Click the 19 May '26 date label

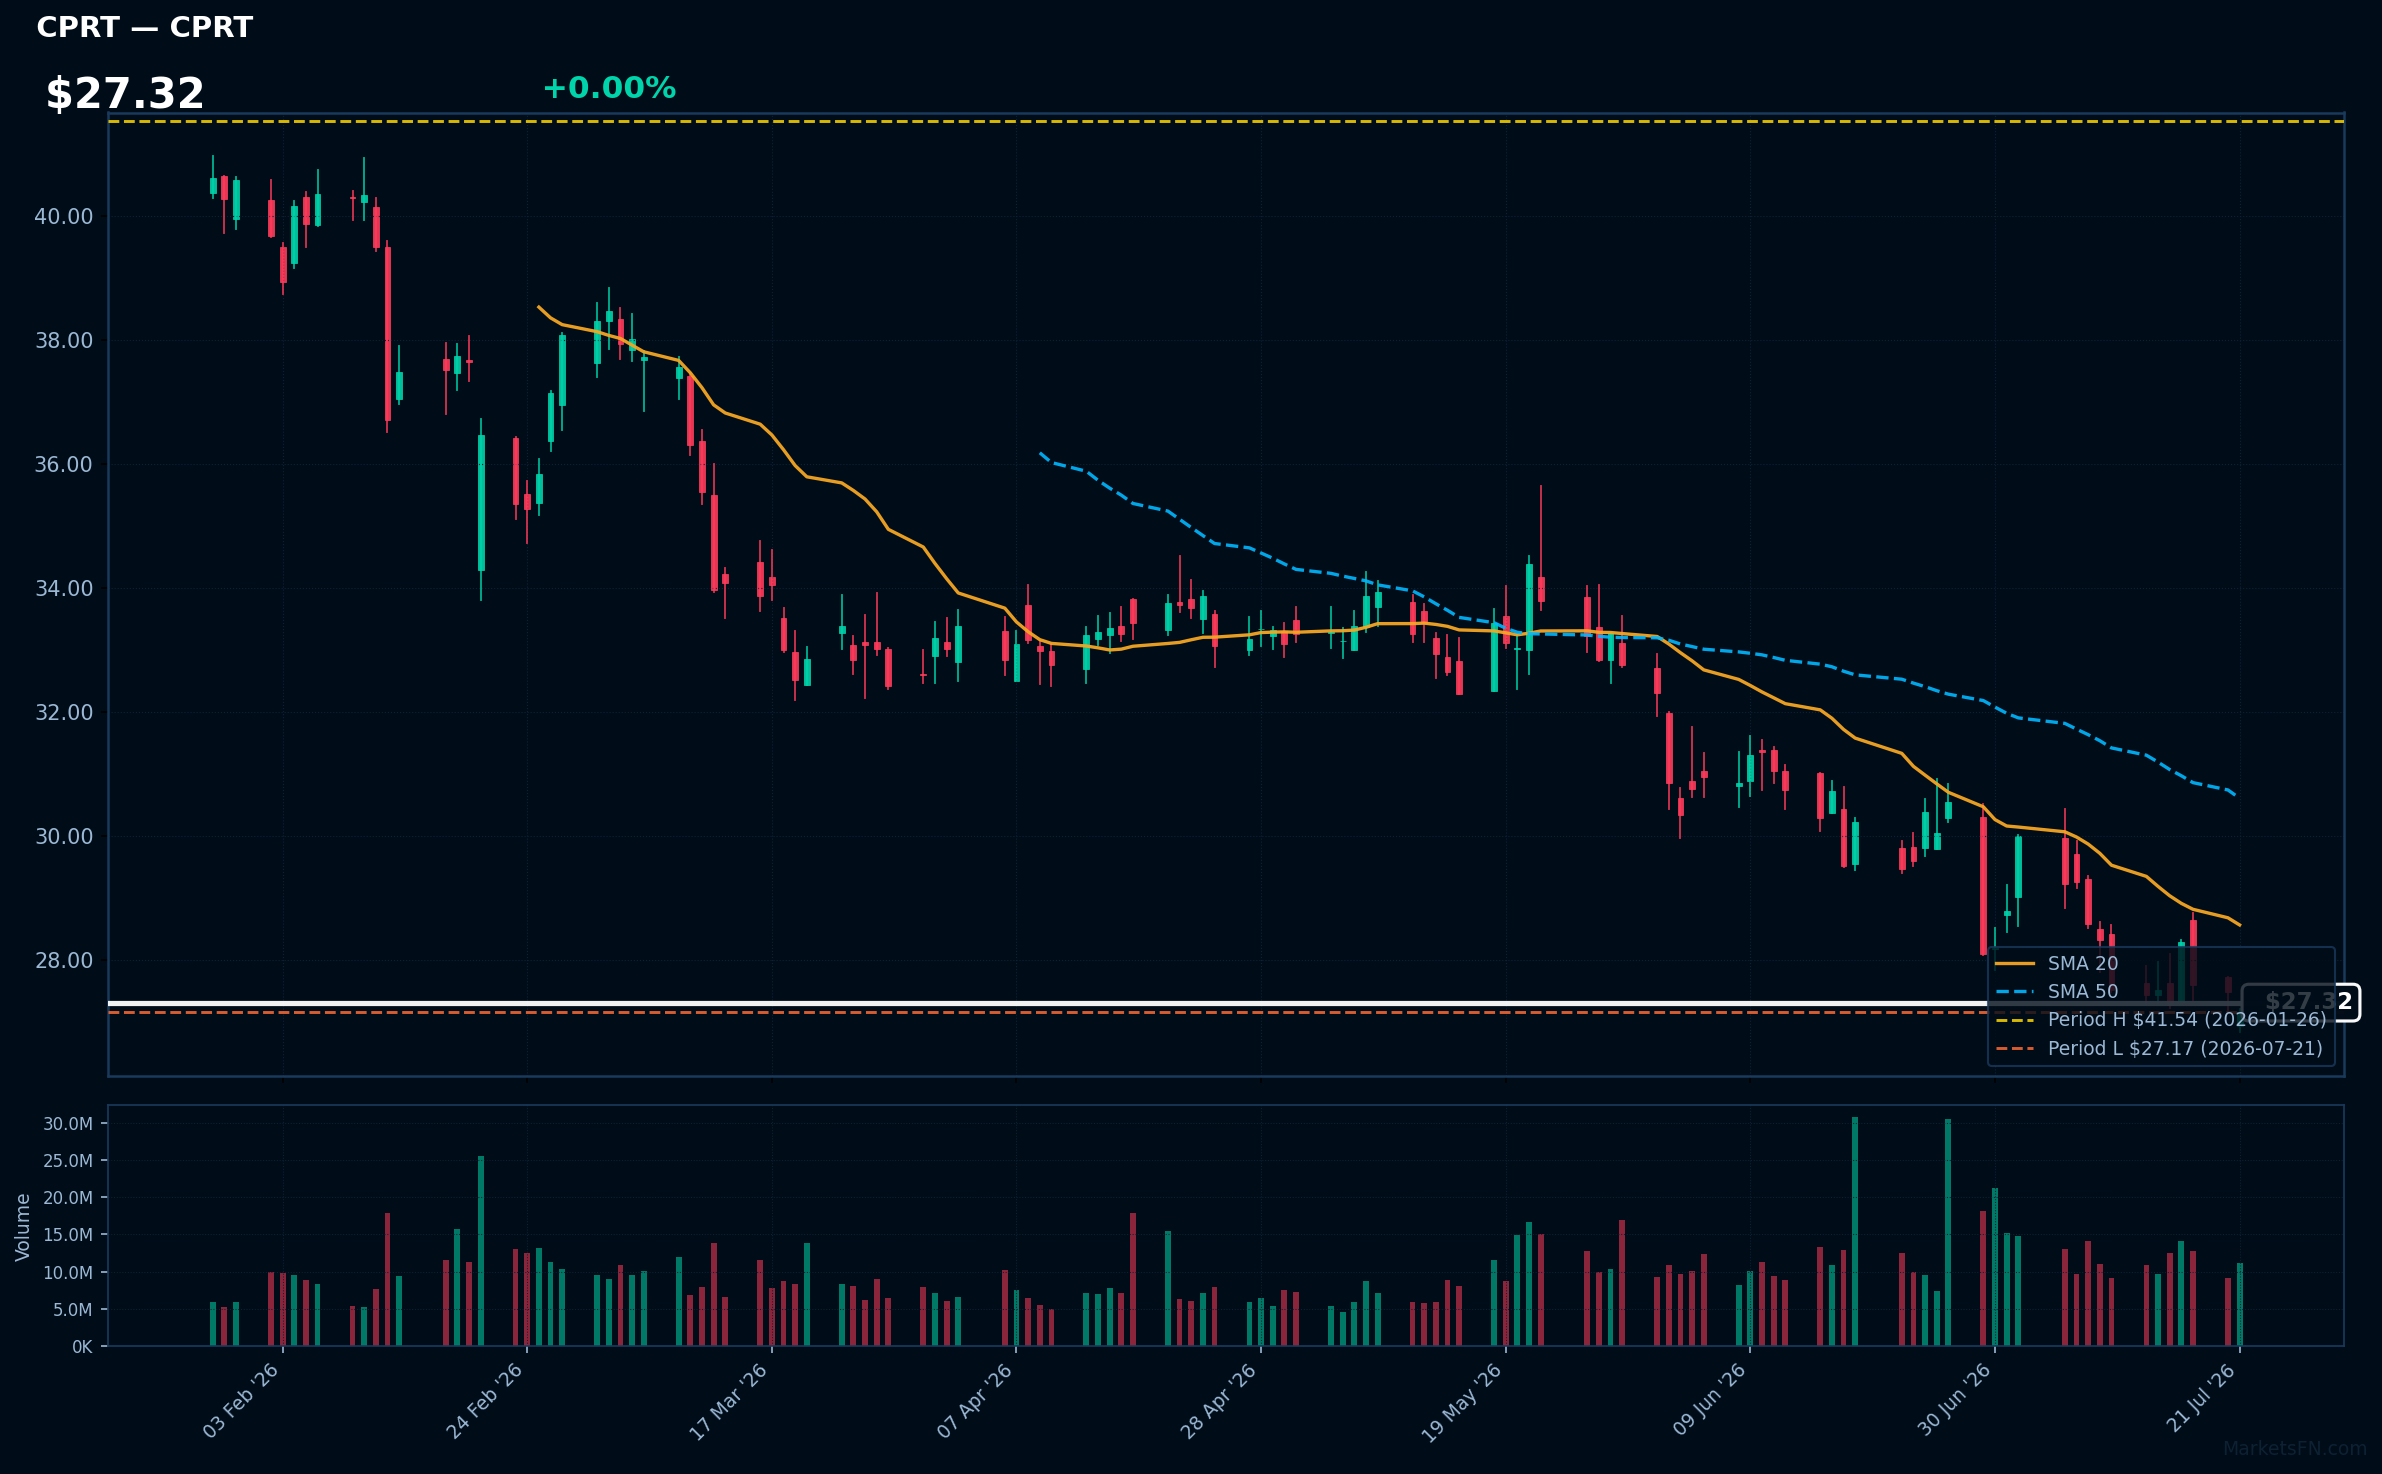pyautogui.click(x=1462, y=1400)
